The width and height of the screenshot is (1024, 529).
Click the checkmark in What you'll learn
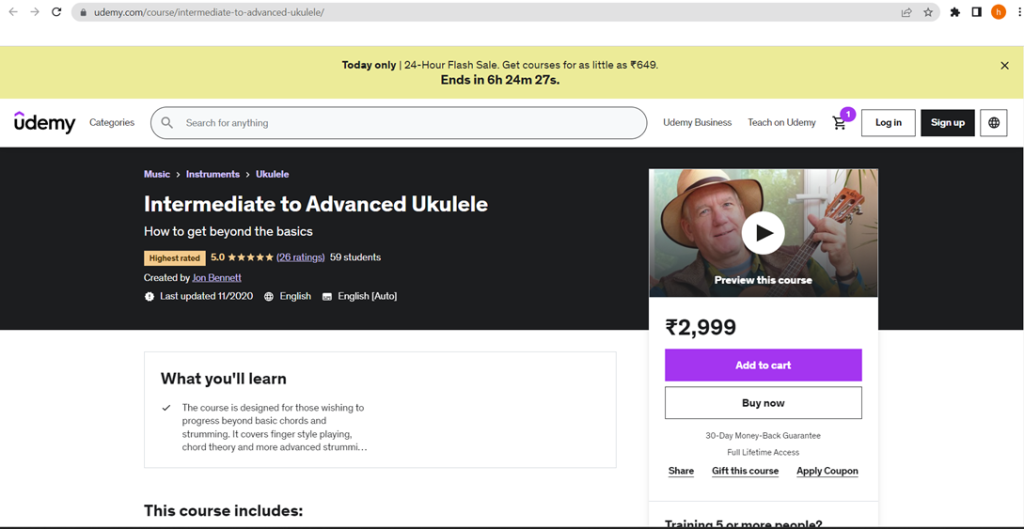click(166, 408)
